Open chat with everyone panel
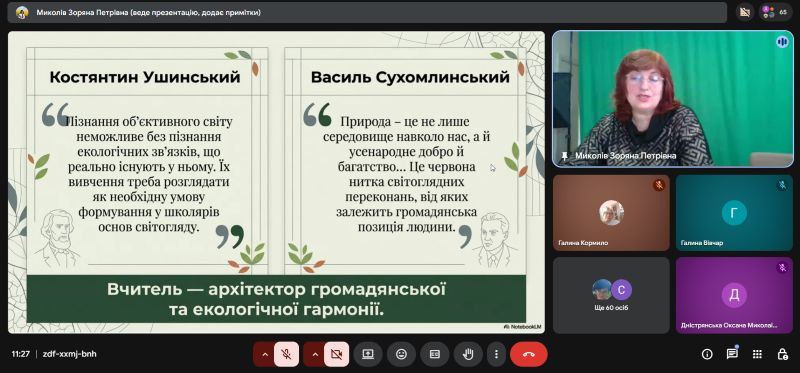This screenshot has width=800, height=373. (732, 354)
